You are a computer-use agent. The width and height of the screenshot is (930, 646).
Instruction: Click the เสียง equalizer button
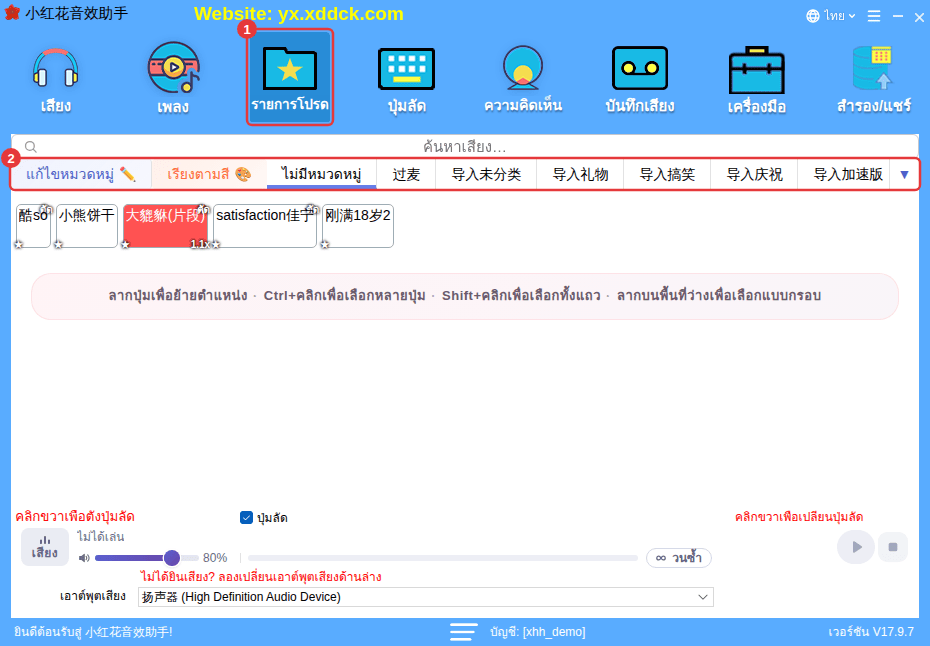(x=45, y=547)
